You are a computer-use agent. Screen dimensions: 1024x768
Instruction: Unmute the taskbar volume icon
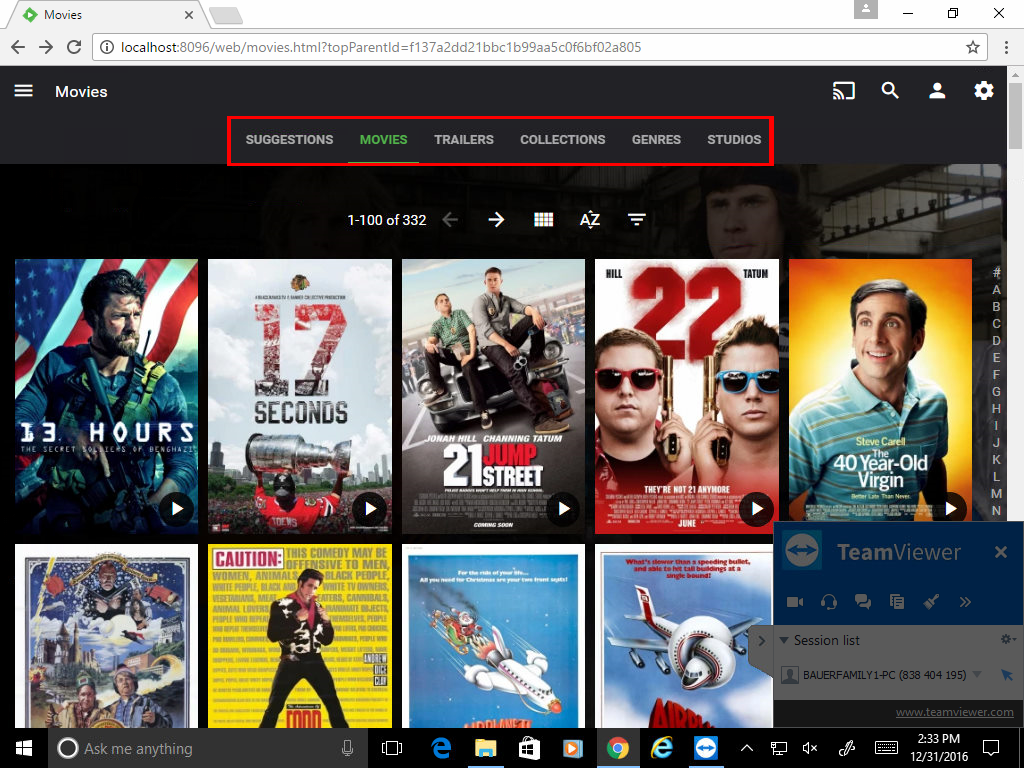click(809, 748)
